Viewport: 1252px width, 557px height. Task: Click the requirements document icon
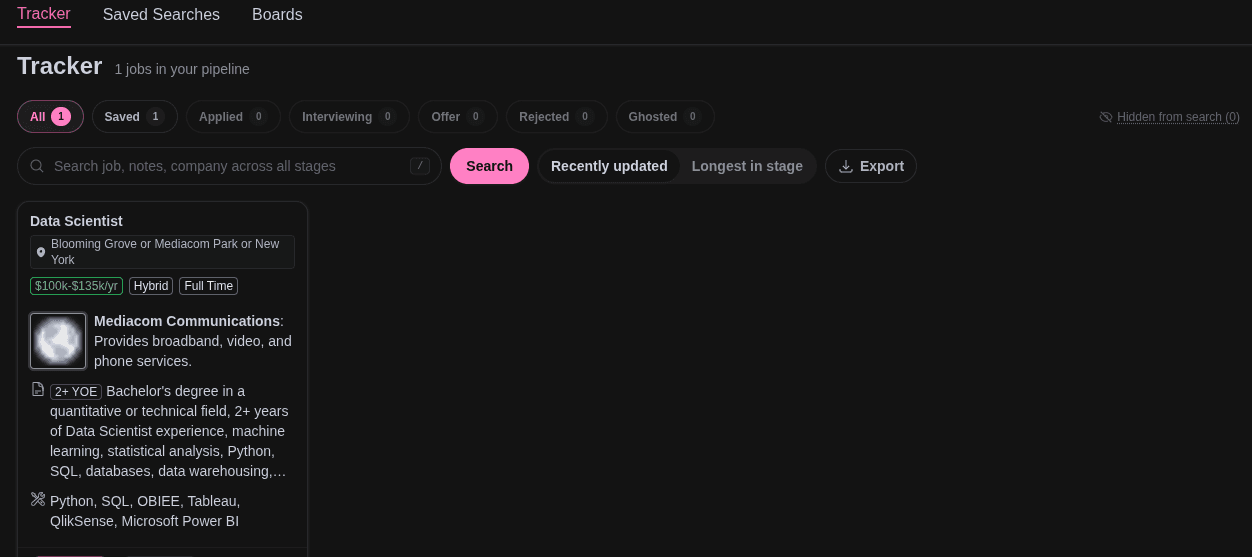(38, 389)
